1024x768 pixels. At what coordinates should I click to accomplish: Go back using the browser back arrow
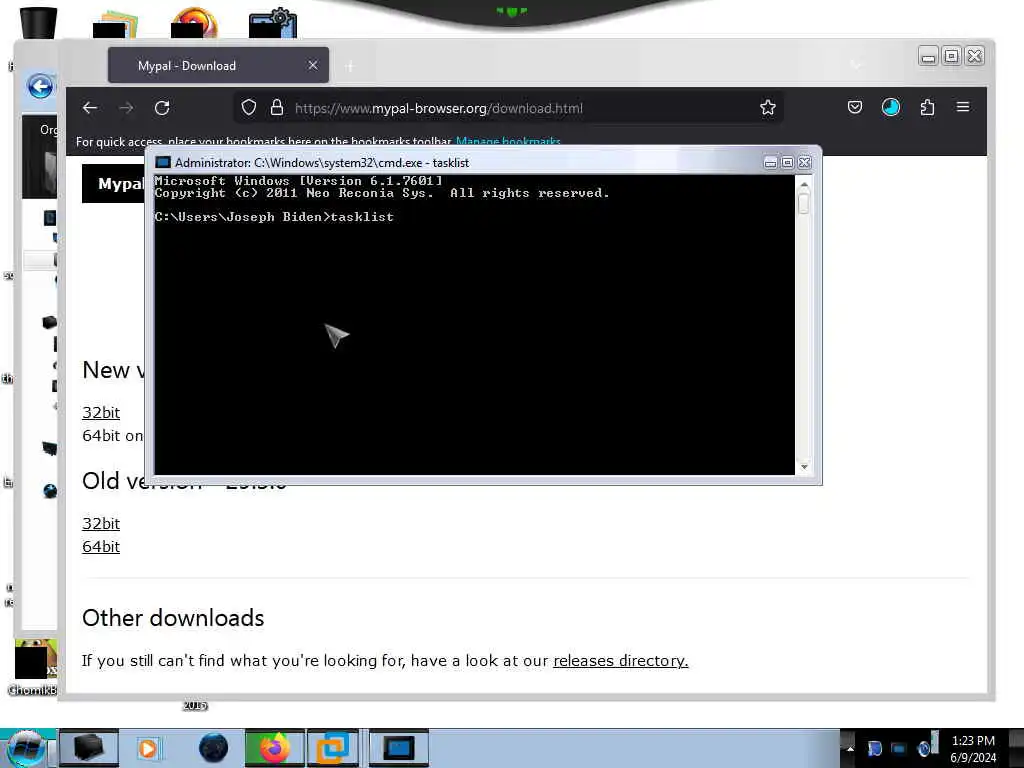(x=90, y=108)
